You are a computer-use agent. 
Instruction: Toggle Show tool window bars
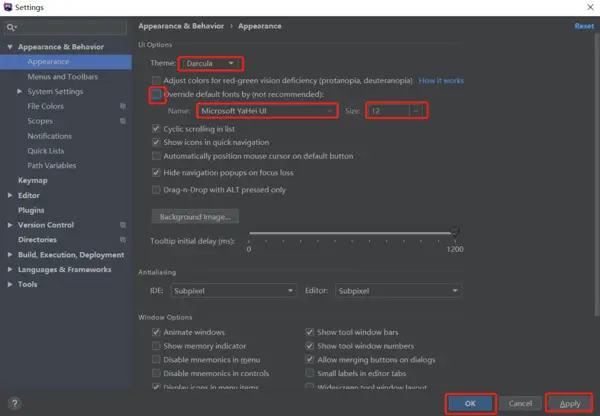point(310,332)
